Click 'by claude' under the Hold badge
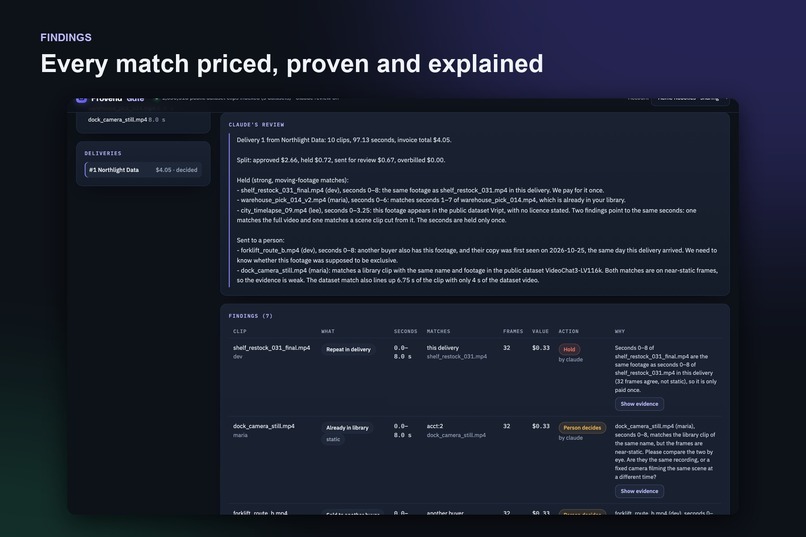 pyautogui.click(x=571, y=360)
